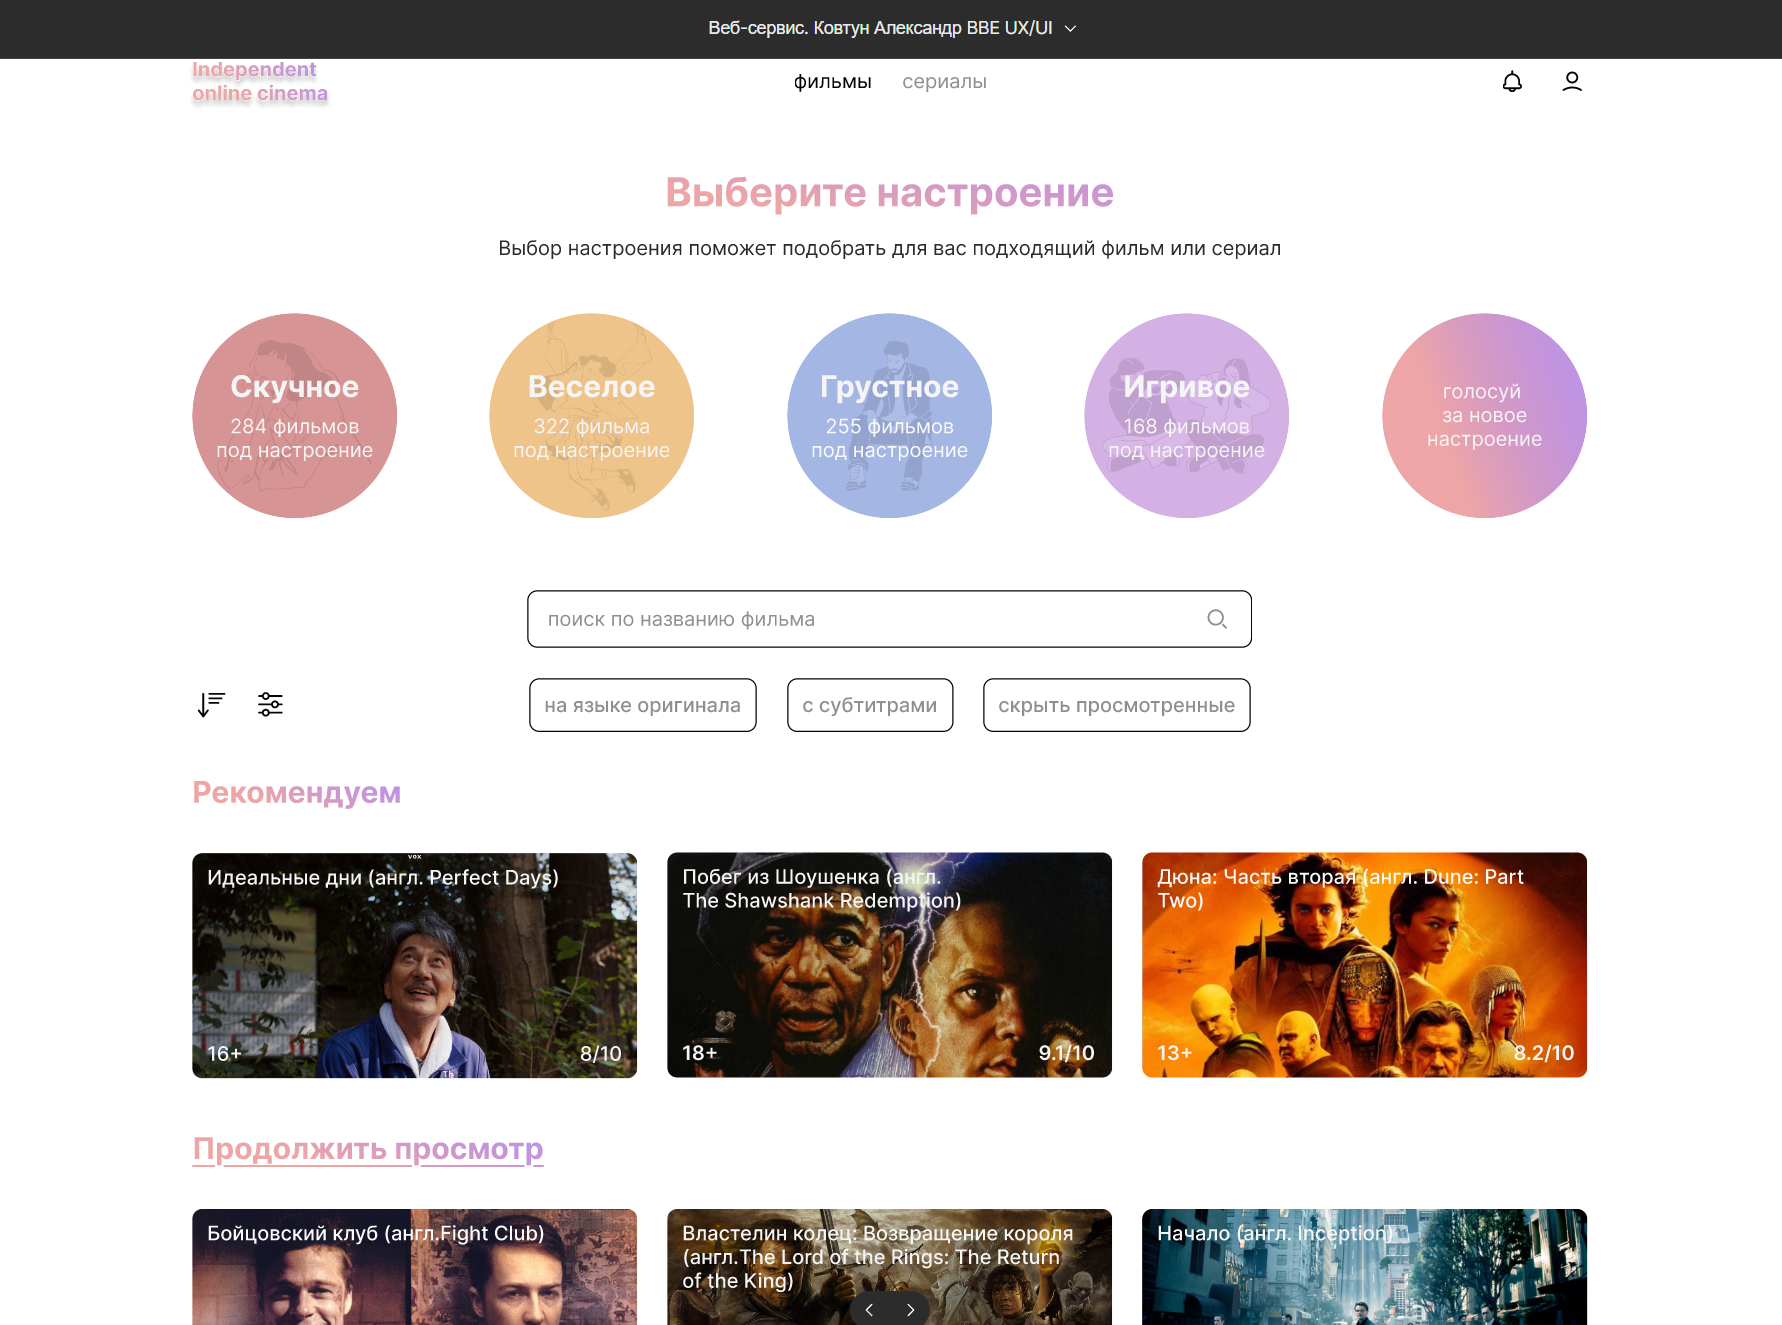Image resolution: width=1782 pixels, height=1325 pixels.
Task: Select the Игривое mood circle
Action: pyautogui.click(x=1187, y=416)
